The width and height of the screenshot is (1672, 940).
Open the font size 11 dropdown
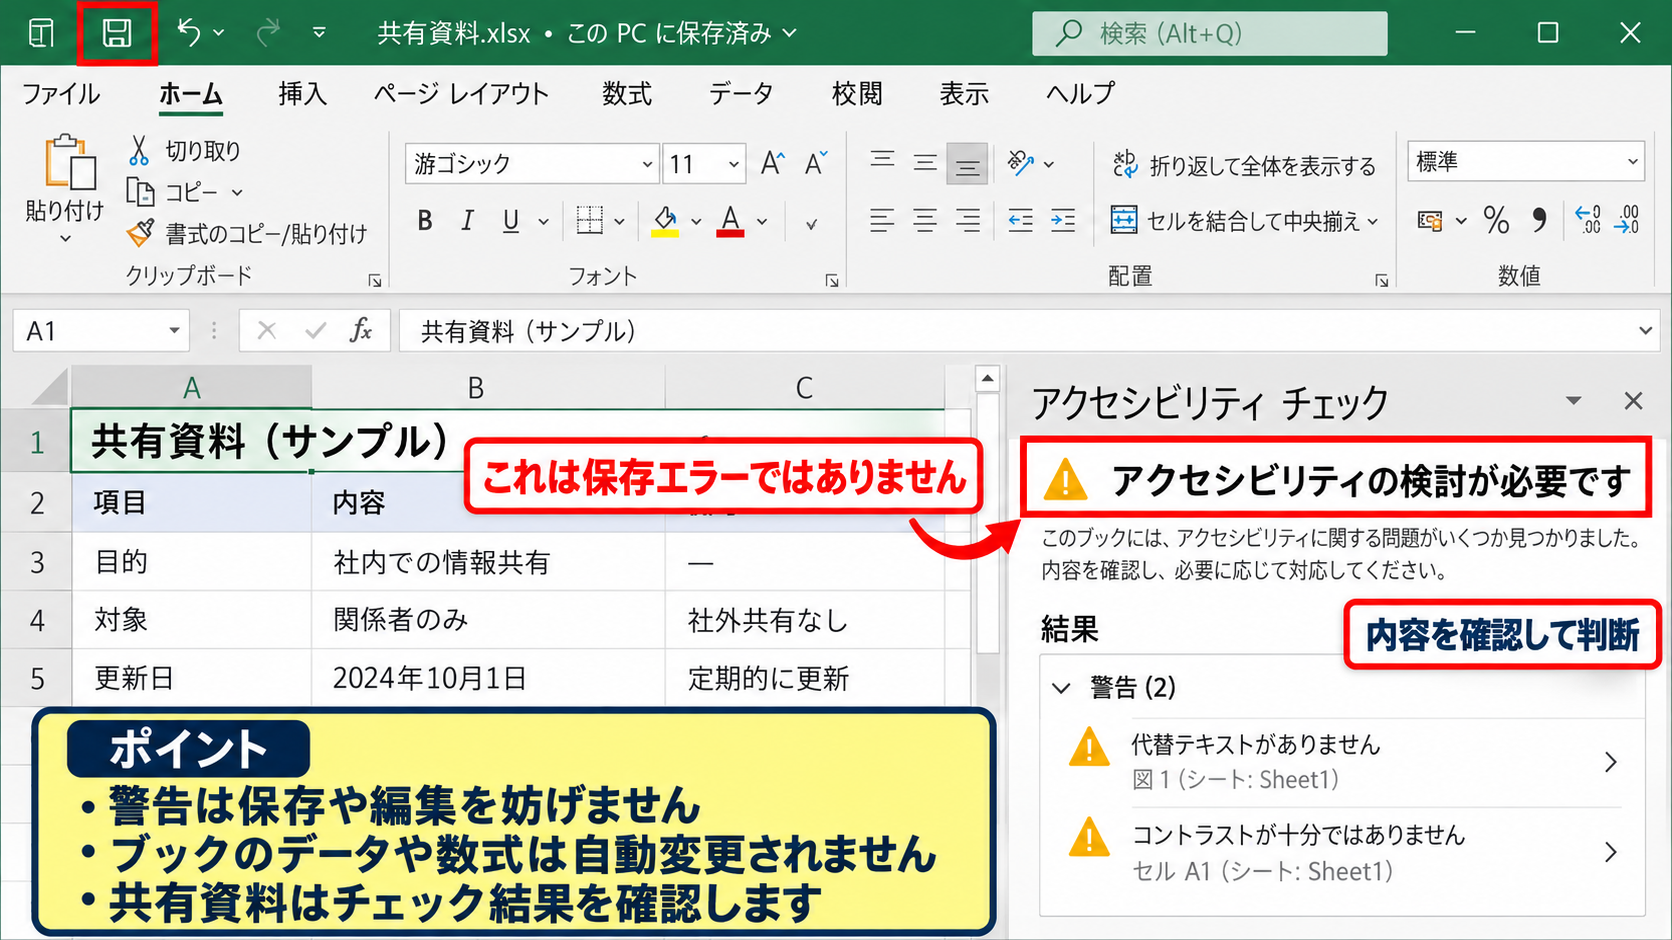(x=734, y=164)
